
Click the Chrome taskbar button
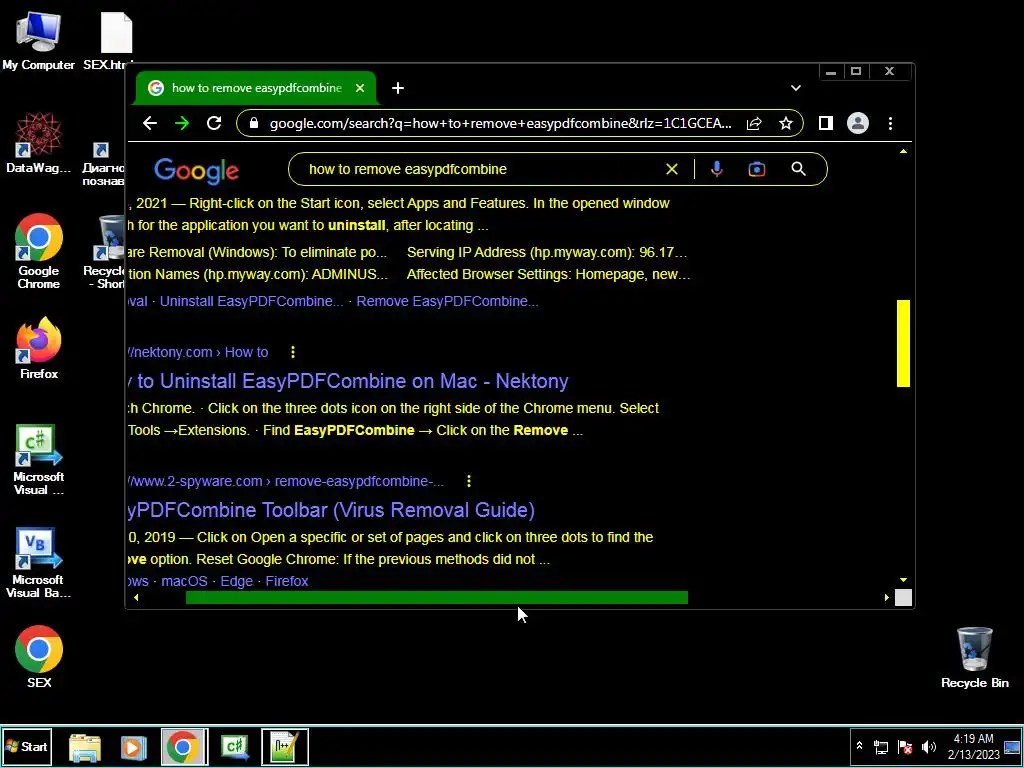tap(185, 746)
